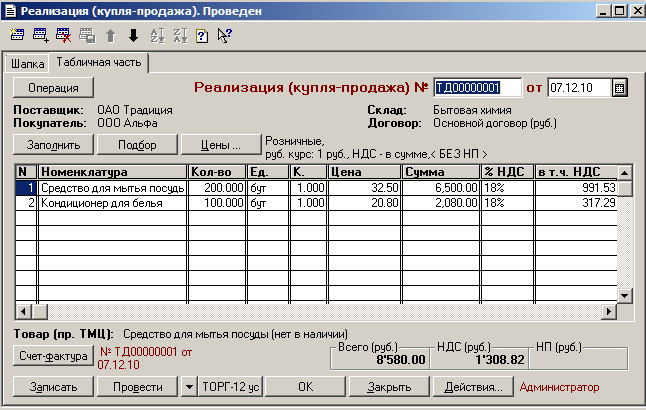Click the delete row icon
This screenshot has width=646, height=410.
click(63, 35)
